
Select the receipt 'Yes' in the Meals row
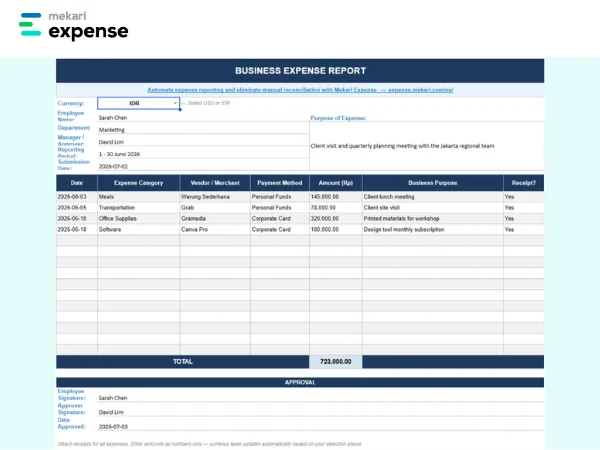click(x=523, y=197)
